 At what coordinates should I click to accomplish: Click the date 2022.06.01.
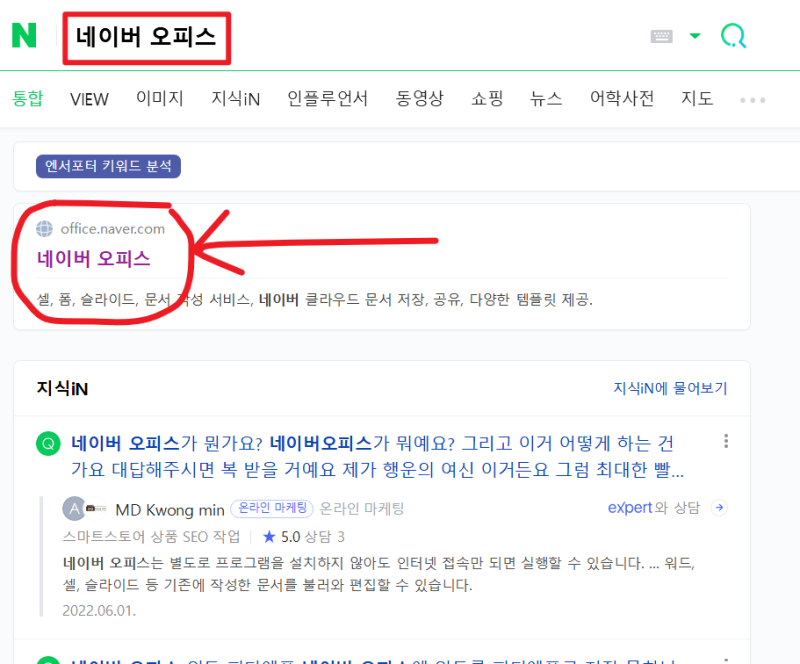click(99, 610)
